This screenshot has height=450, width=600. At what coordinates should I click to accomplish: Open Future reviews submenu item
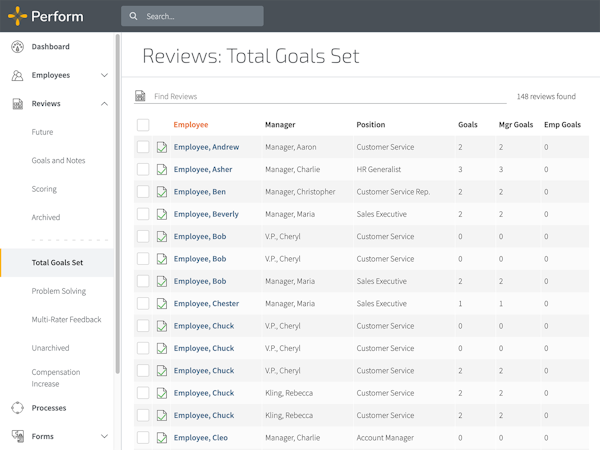[42, 132]
